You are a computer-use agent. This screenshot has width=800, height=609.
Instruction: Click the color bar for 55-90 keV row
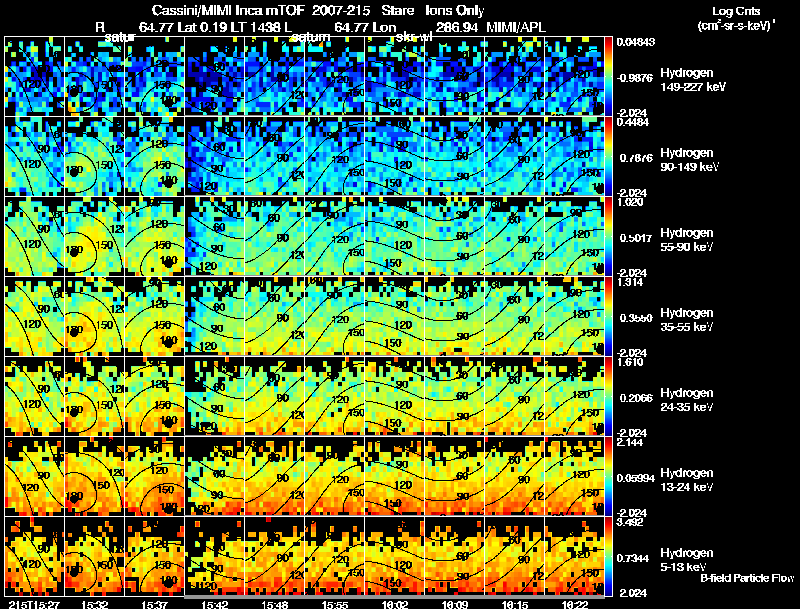(x=608, y=236)
